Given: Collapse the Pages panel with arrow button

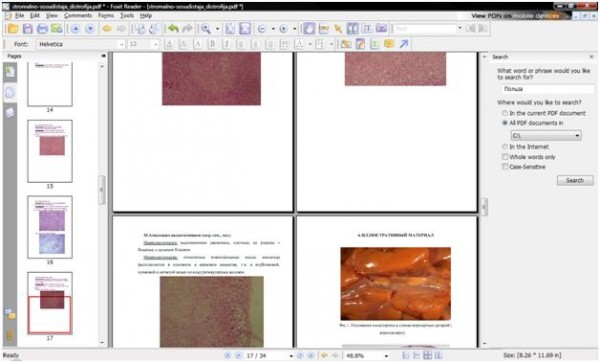Looking at the screenshot, I should click(103, 56).
